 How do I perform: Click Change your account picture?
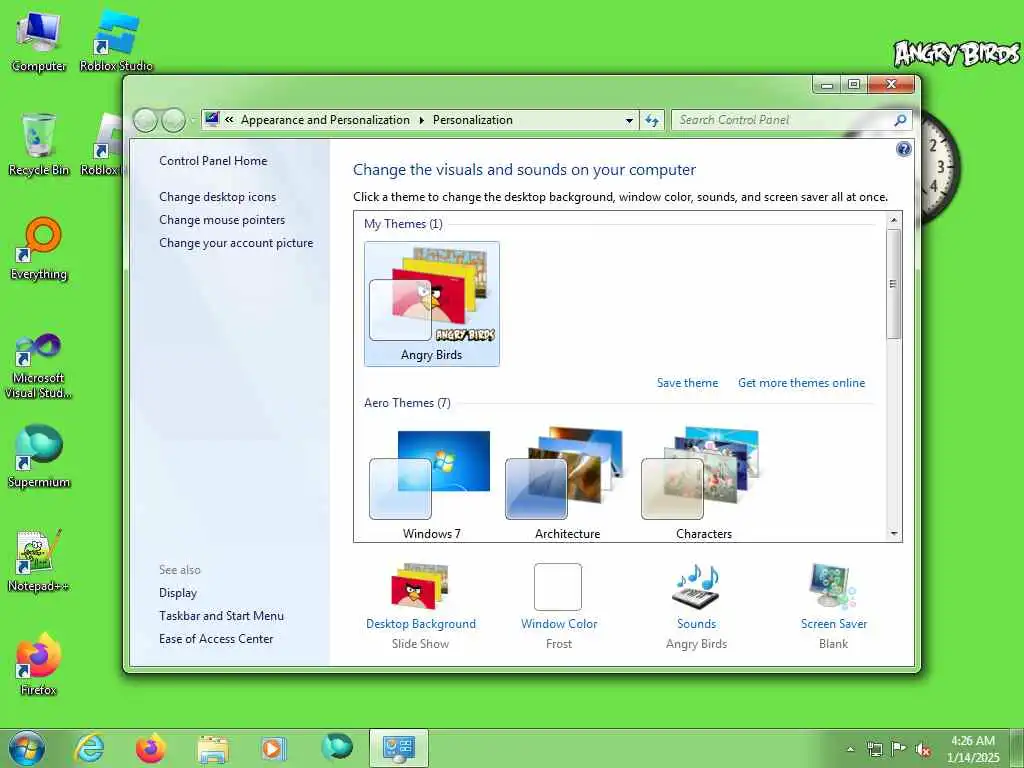(x=236, y=243)
